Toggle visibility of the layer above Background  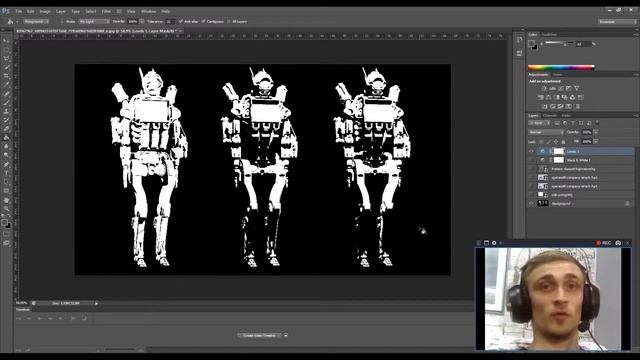[x=531, y=195]
